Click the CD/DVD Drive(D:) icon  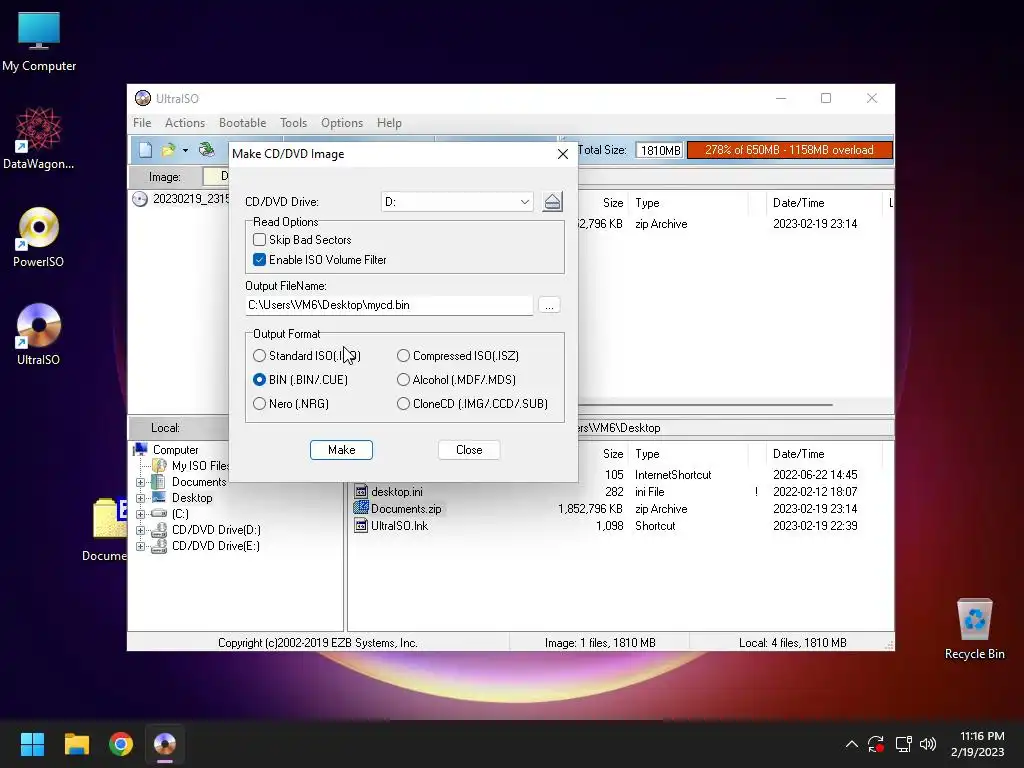point(159,530)
